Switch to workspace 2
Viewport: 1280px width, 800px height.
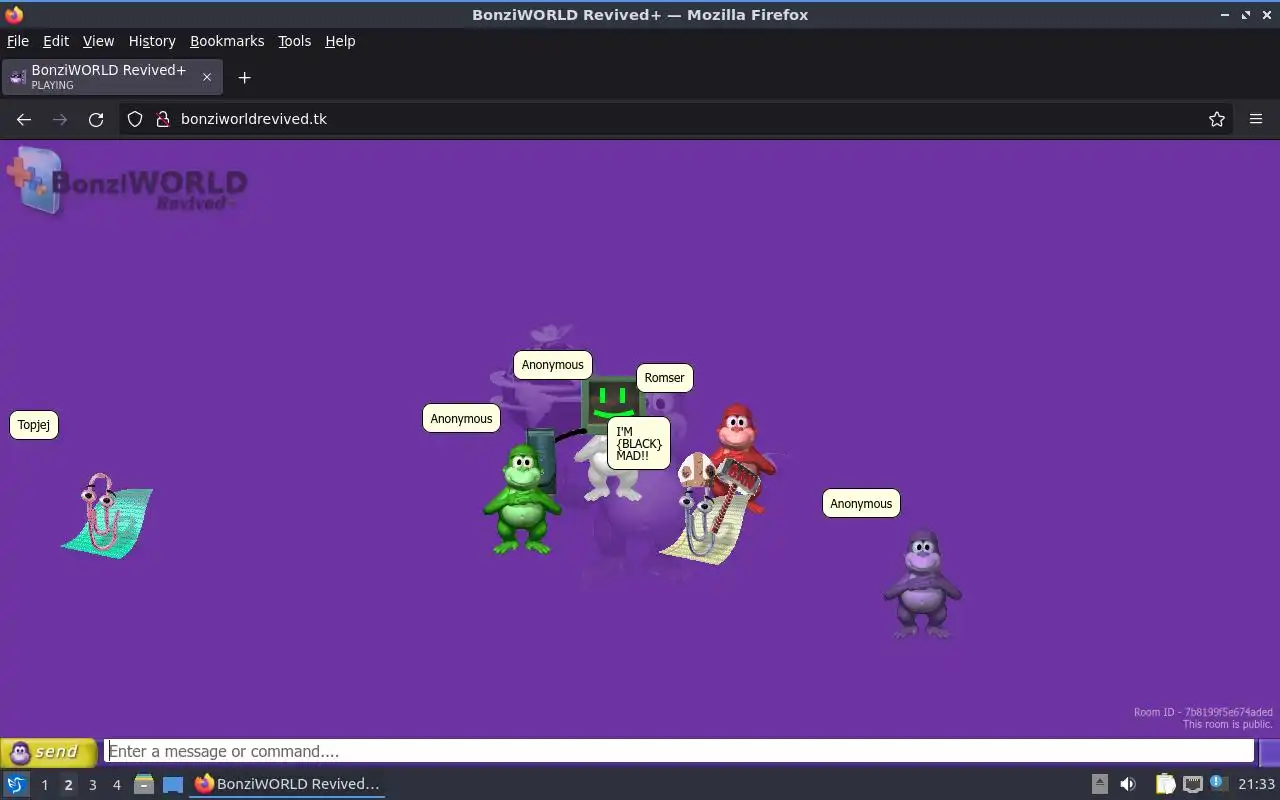point(69,785)
